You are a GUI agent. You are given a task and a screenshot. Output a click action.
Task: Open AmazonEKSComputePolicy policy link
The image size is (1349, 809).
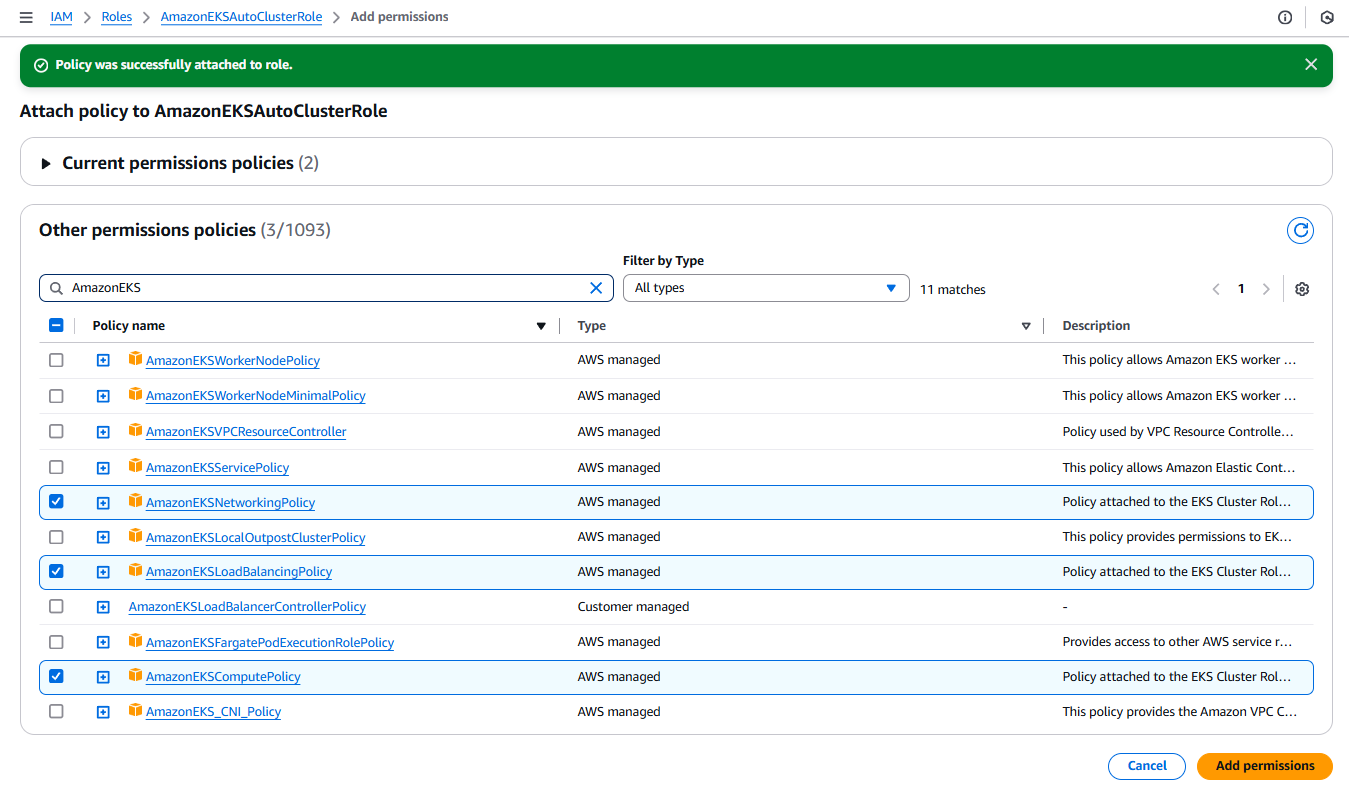click(x=223, y=677)
